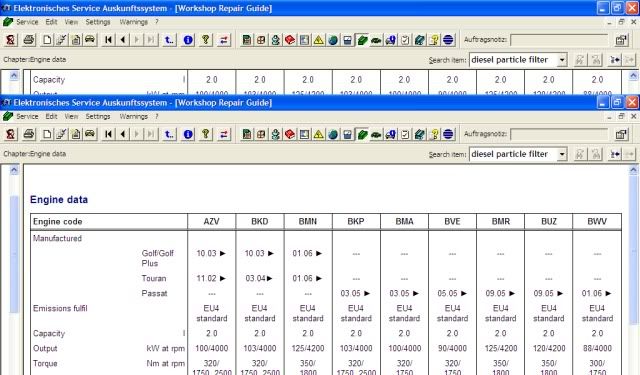This screenshot has height=375, width=640.
Task: Jump to first page in lower window
Action: [x=108, y=134]
